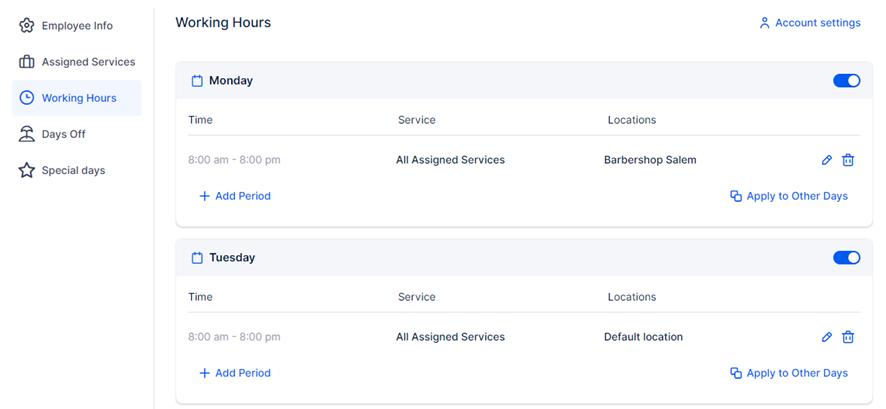This screenshot has height=409, width=886.
Task: Add Period under Tuesday
Action: (x=235, y=373)
